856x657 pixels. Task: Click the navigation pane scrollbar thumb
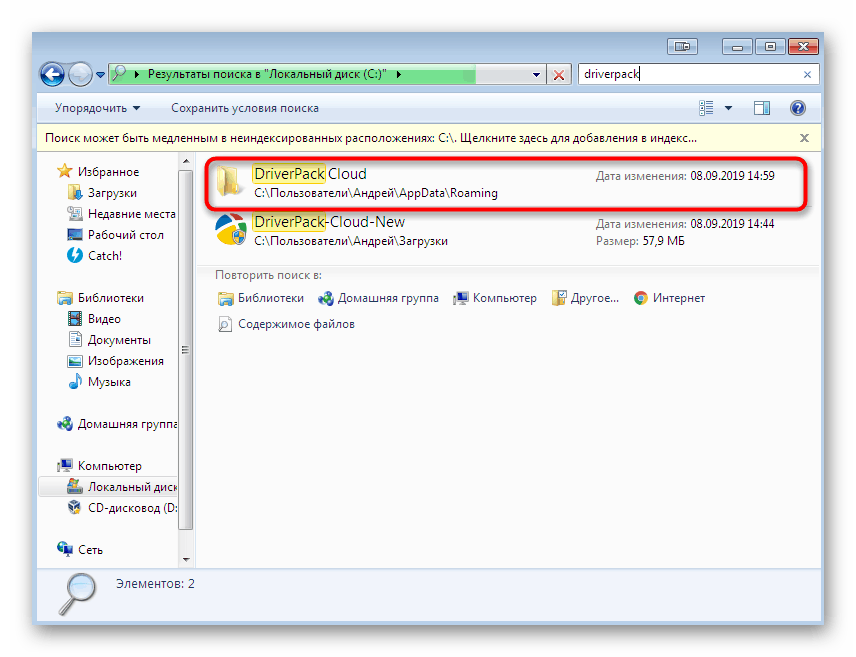click(x=186, y=350)
